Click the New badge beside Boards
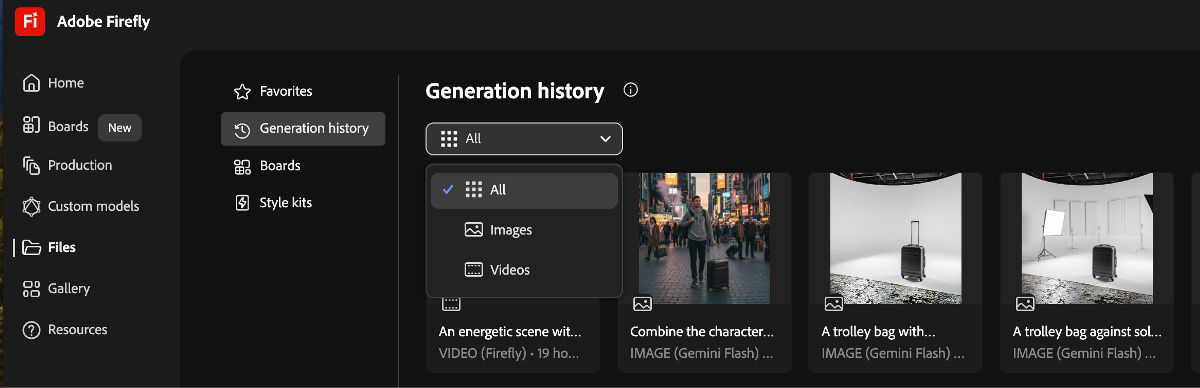The width and height of the screenshot is (1200, 388). pyautogui.click(x=120, y=128)
